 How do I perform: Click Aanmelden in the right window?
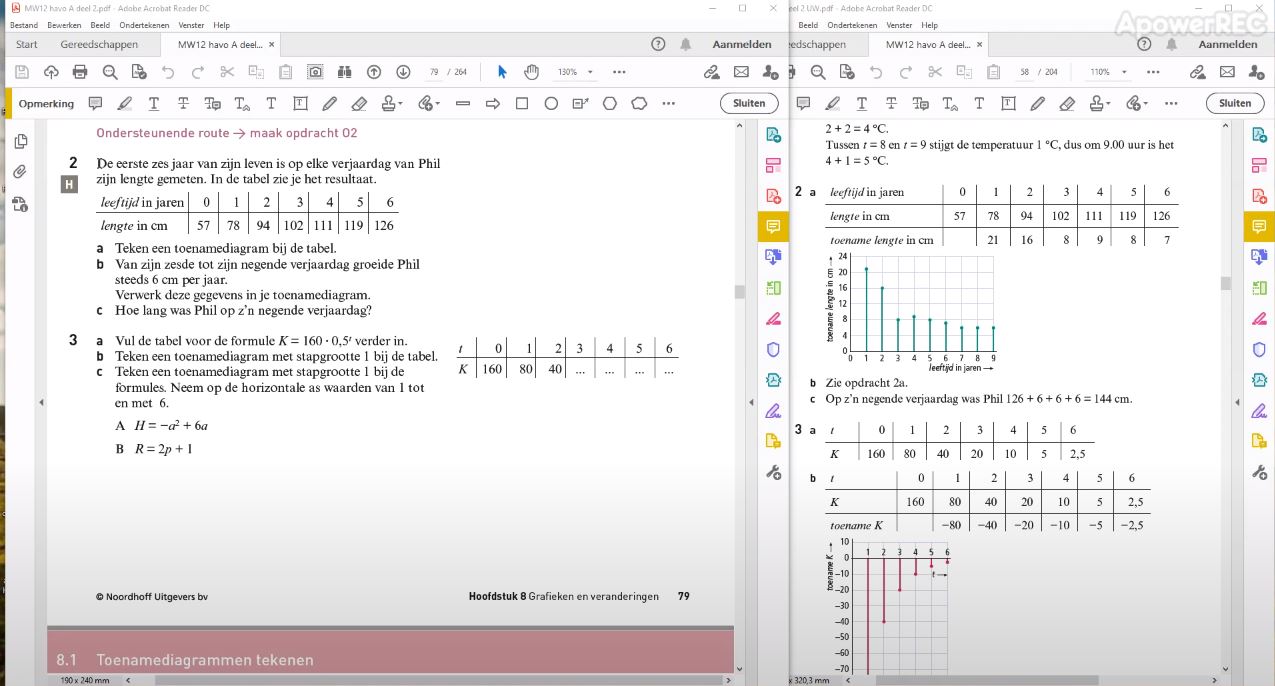1228,44
